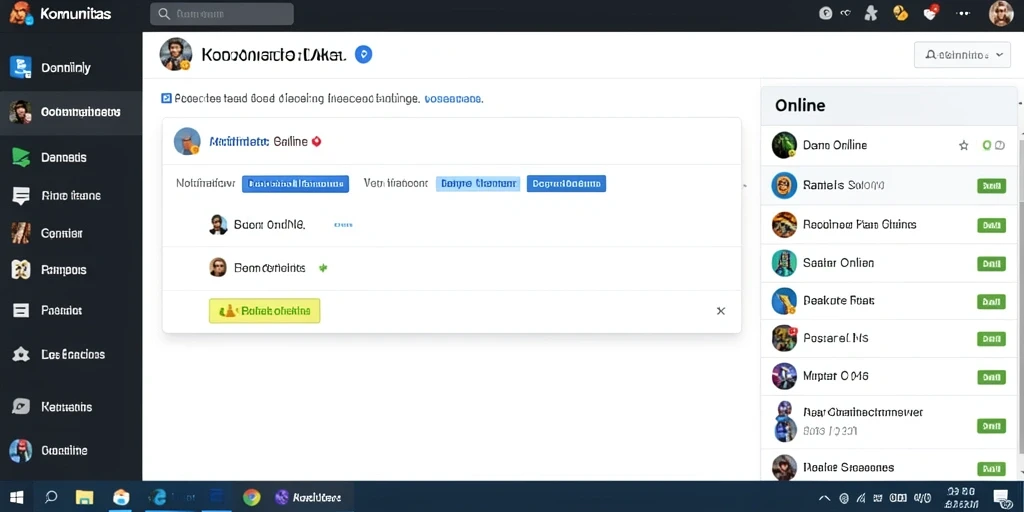
Task: Click the blue verified badge beside the page title
Action: [363, 55]
